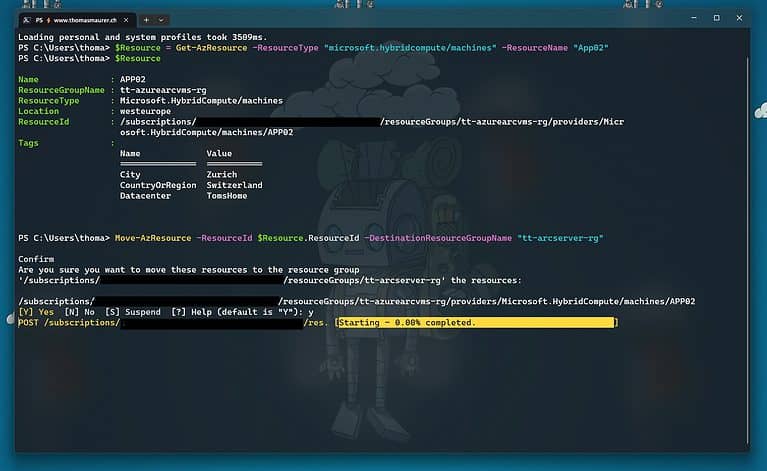Screen dimensions: 767x471
Task: Click the 'Zurich' tag value
Action: 222,175
